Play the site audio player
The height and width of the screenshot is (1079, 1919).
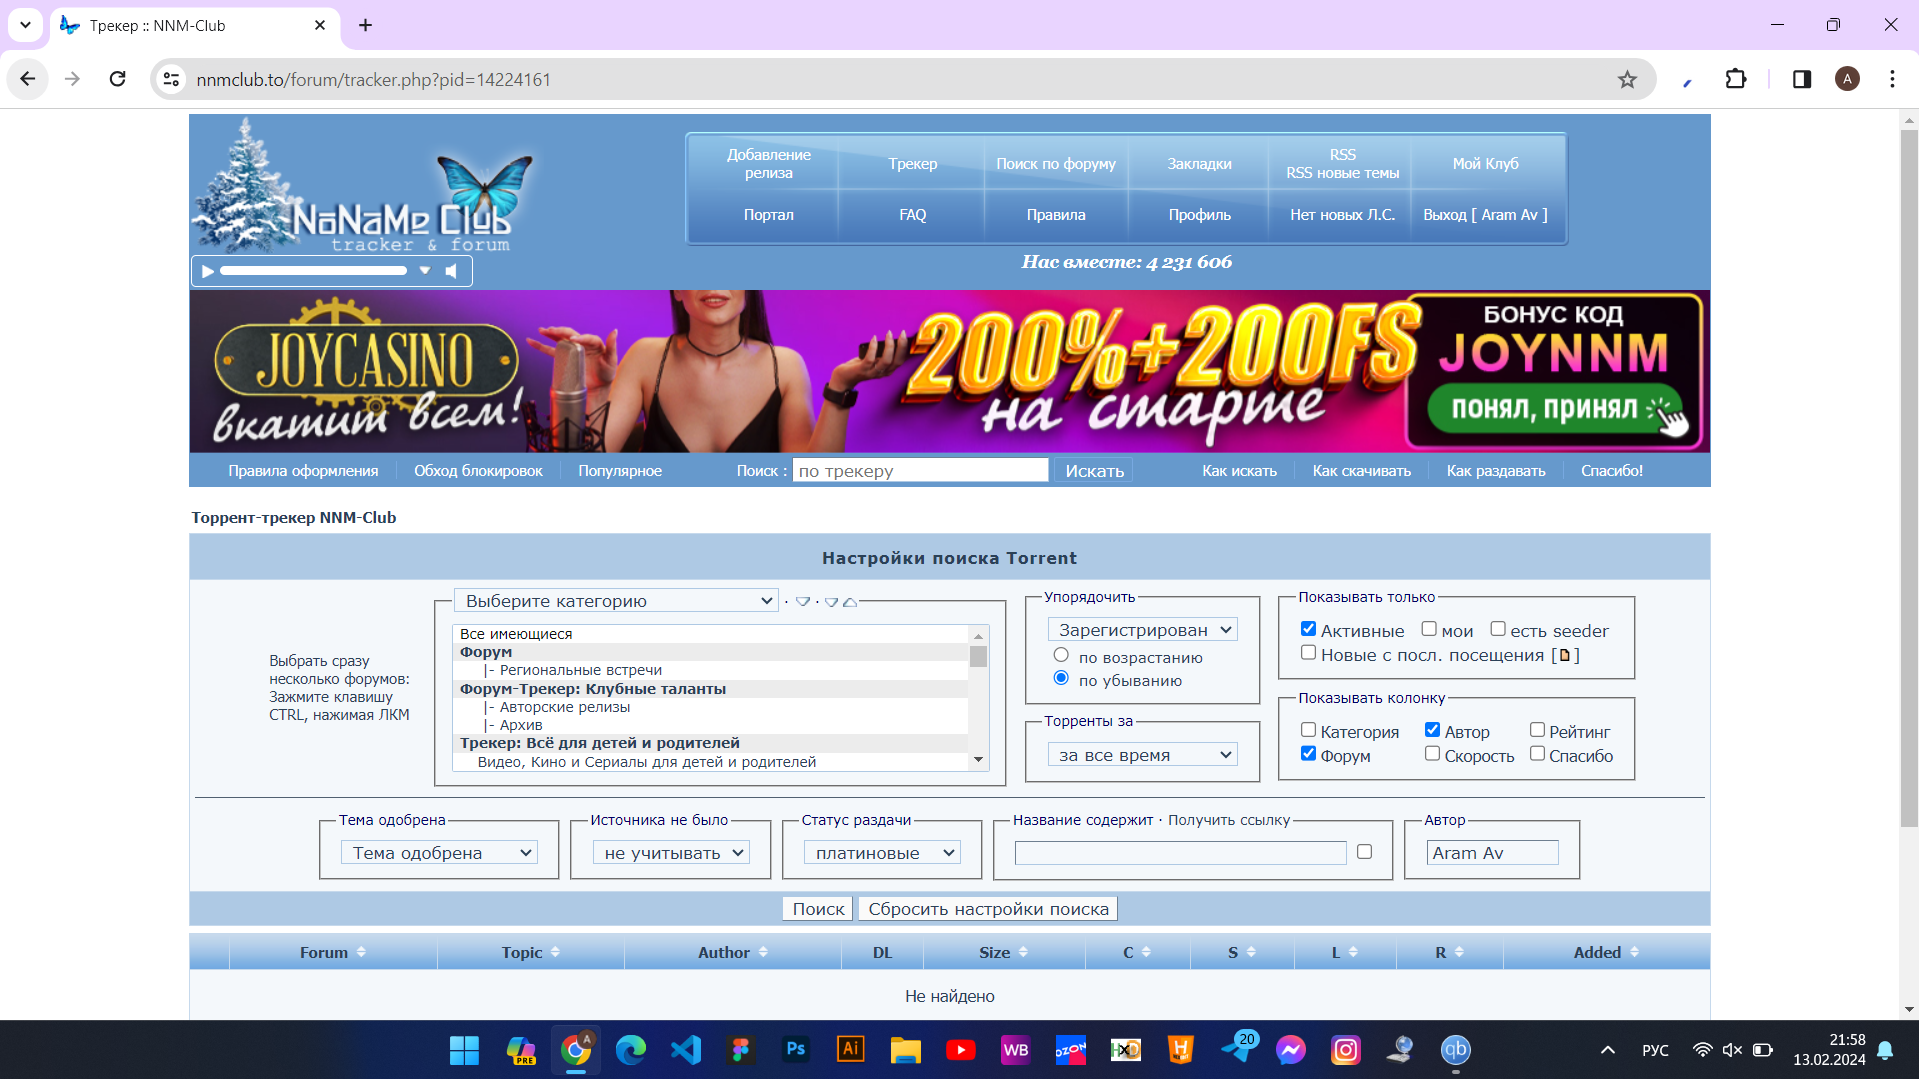coord(208,271)
